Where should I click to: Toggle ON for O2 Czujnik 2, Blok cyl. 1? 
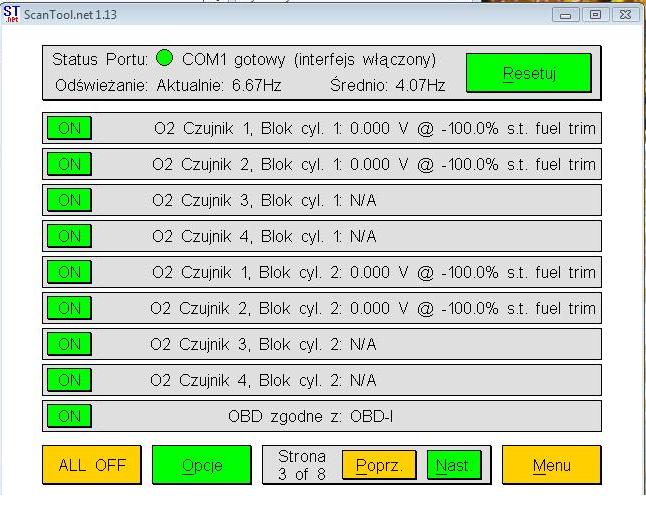tap(69, 164)
